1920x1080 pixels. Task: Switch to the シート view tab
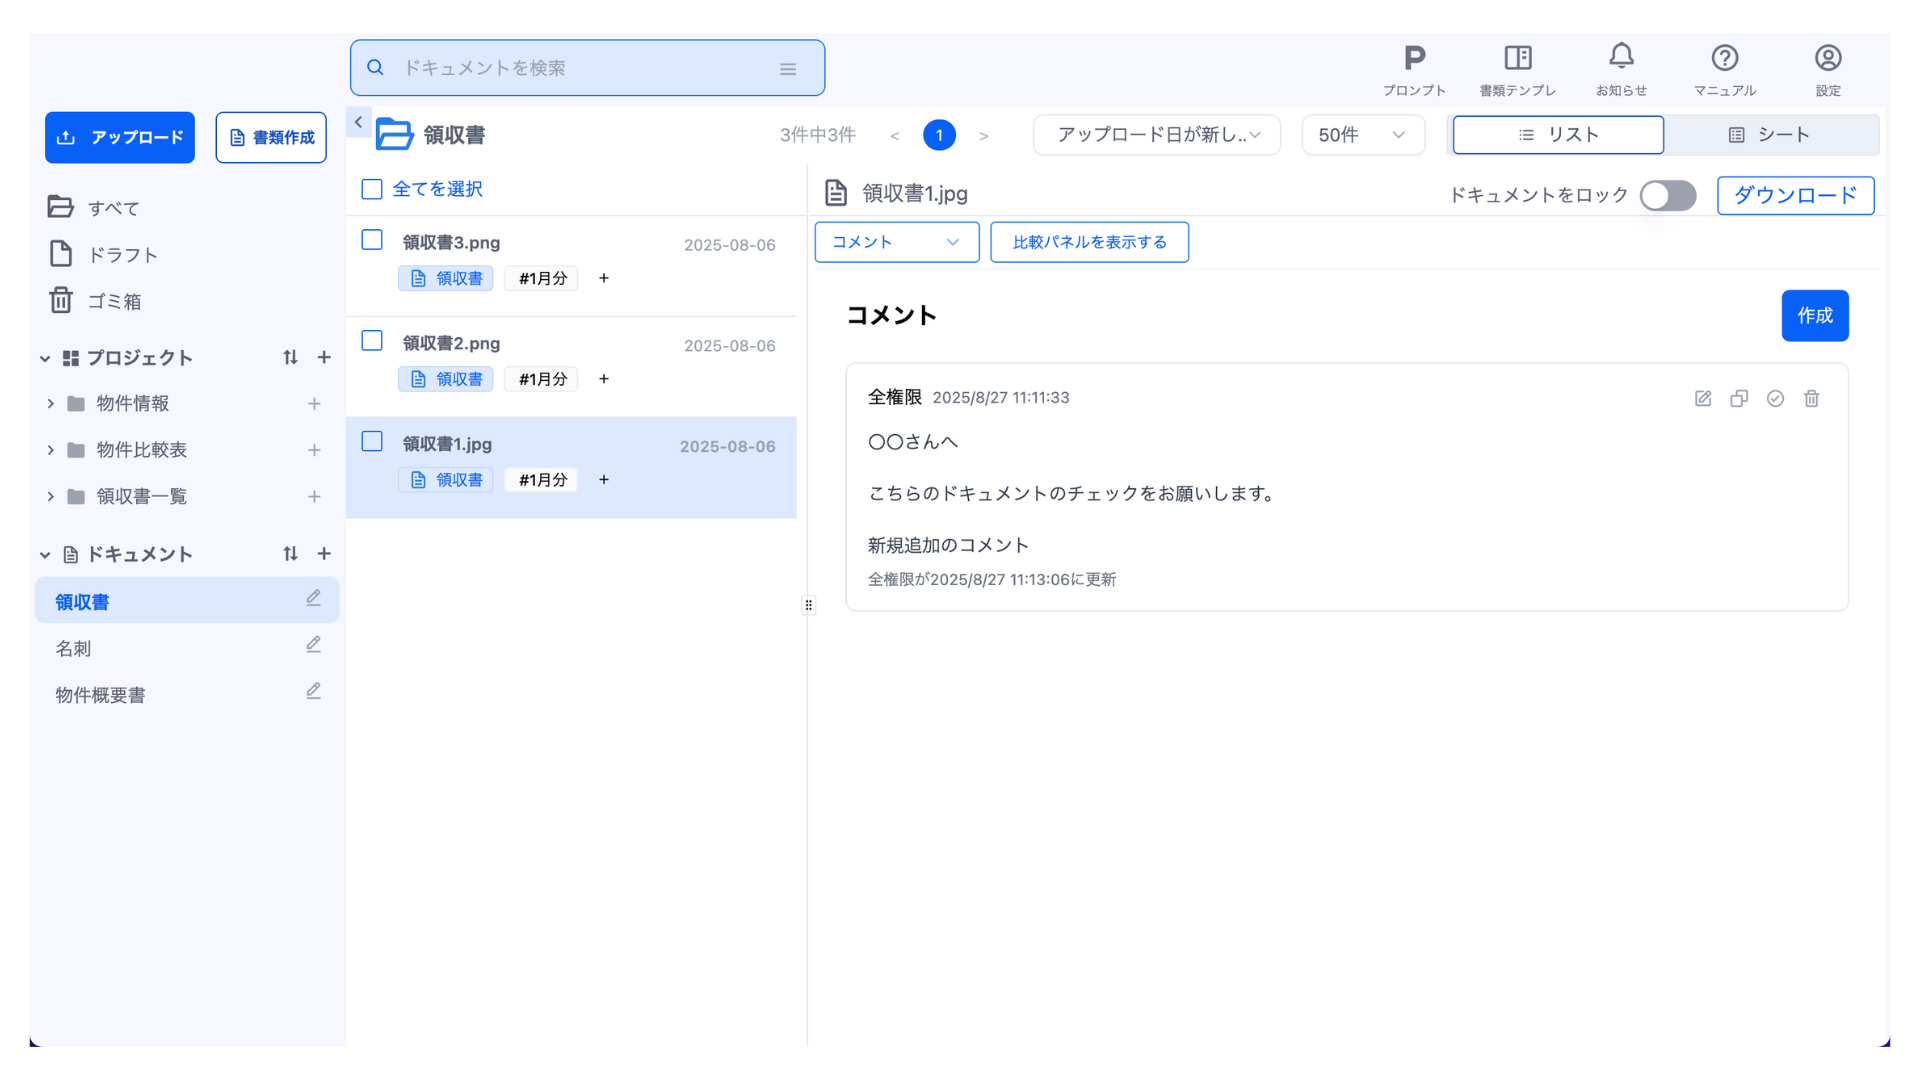[x=1769, y=135]
